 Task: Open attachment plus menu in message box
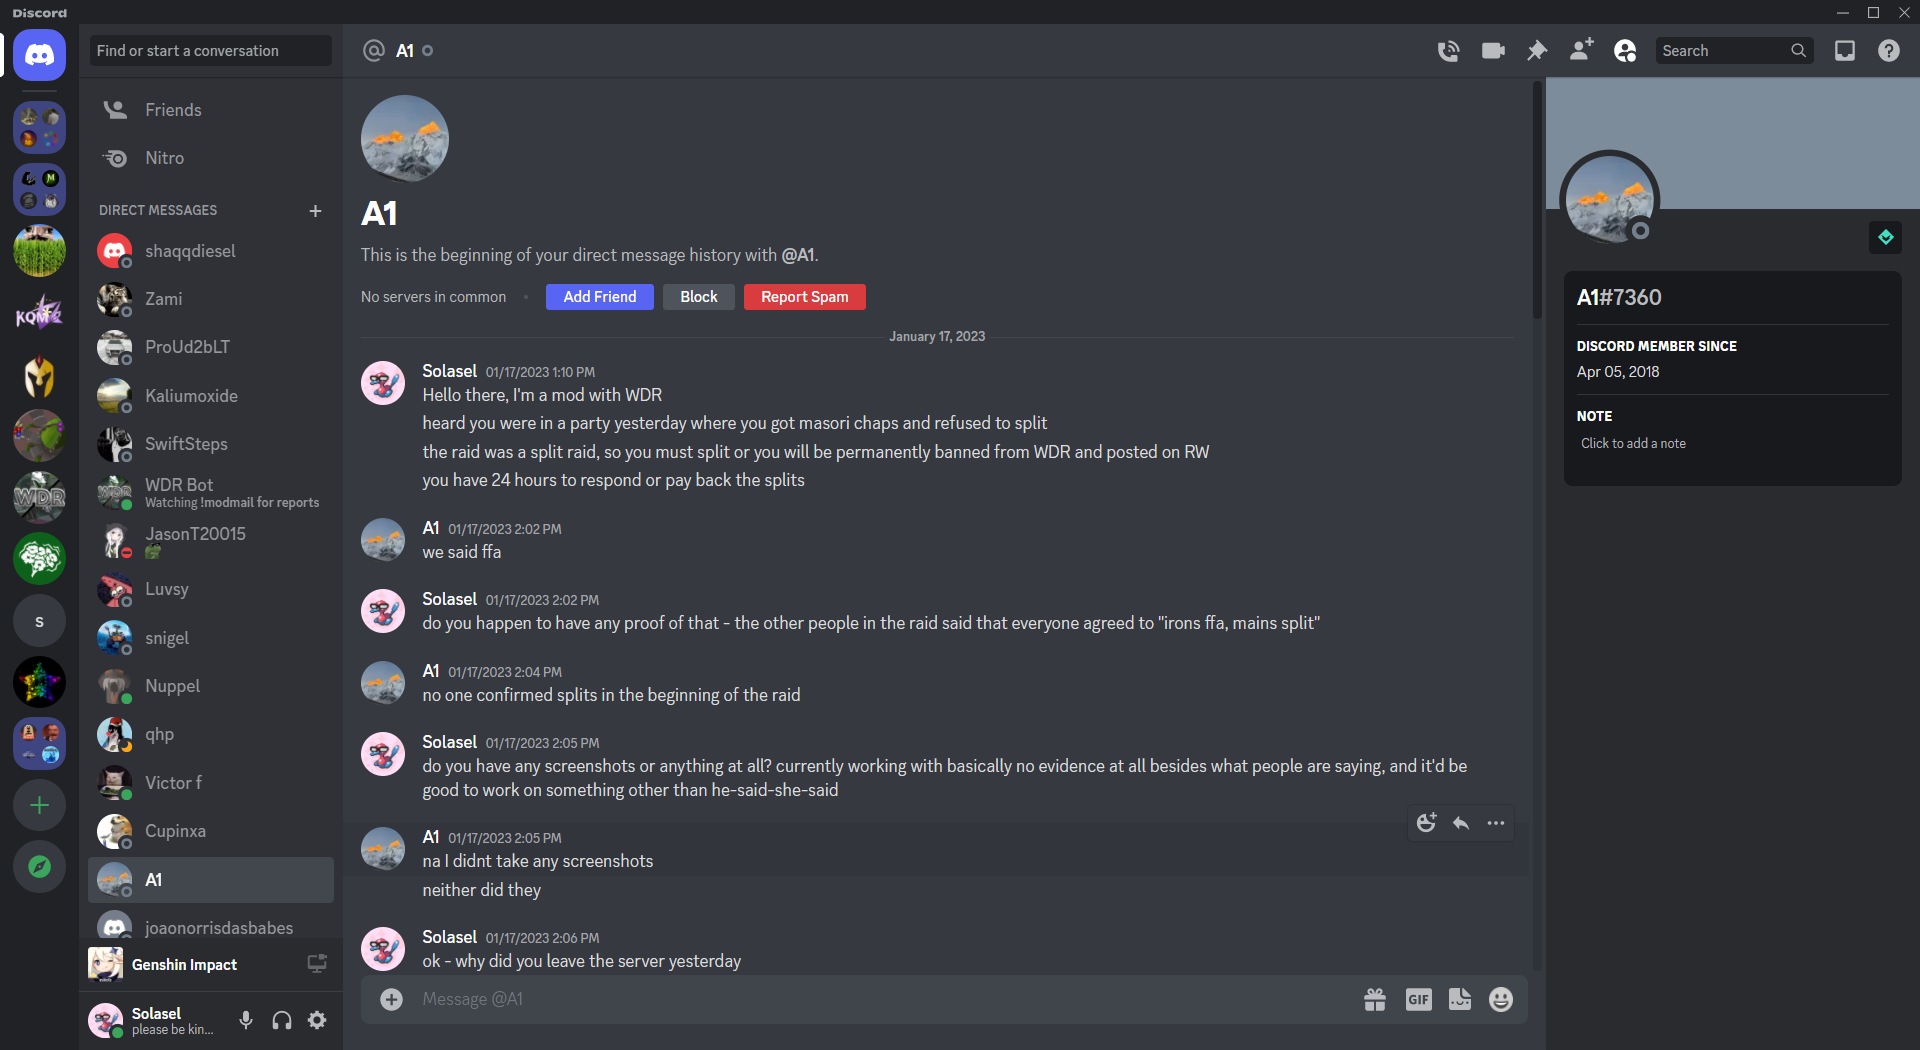(392, 999)
